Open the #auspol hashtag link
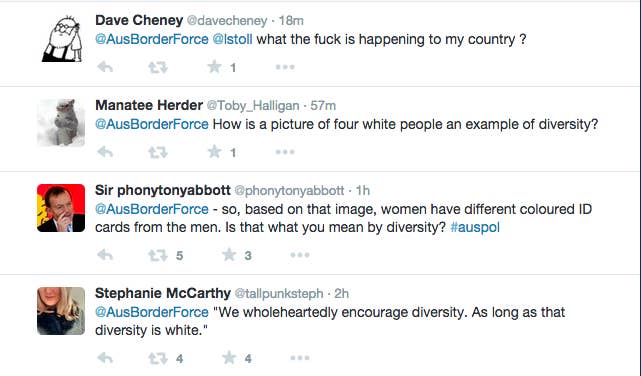 (475, 227)
